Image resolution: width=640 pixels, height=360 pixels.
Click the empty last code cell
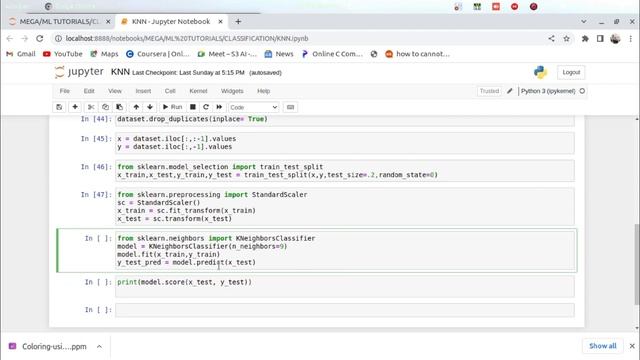(344, 310)
